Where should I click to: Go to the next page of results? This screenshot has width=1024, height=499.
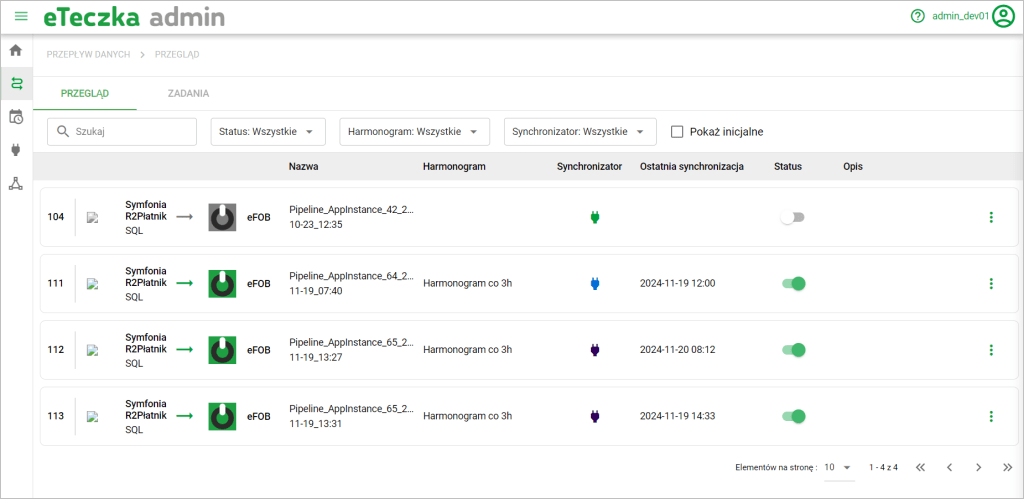[978, 467]
